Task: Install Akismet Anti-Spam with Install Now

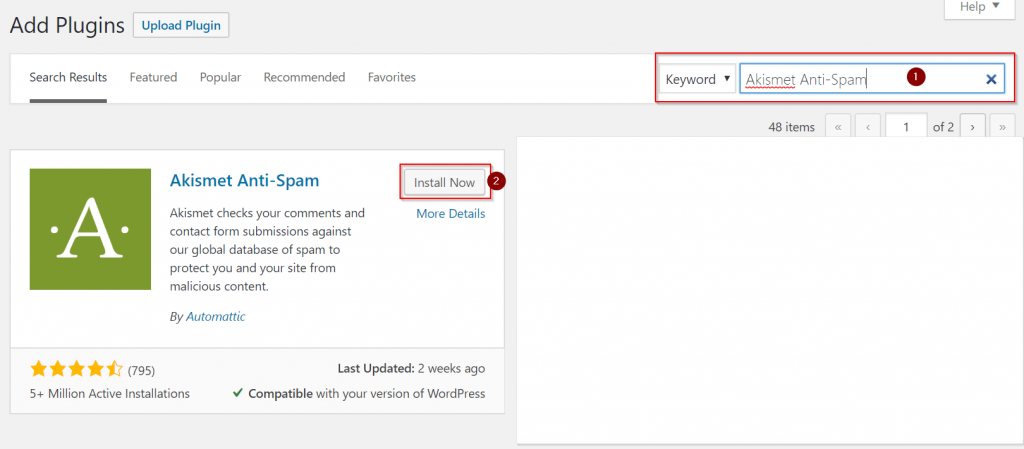Action: (445, 183)
